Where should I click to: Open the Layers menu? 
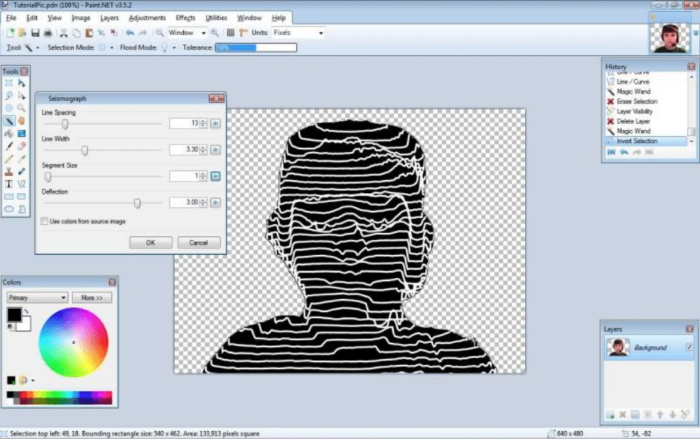[x=109, y=18]
